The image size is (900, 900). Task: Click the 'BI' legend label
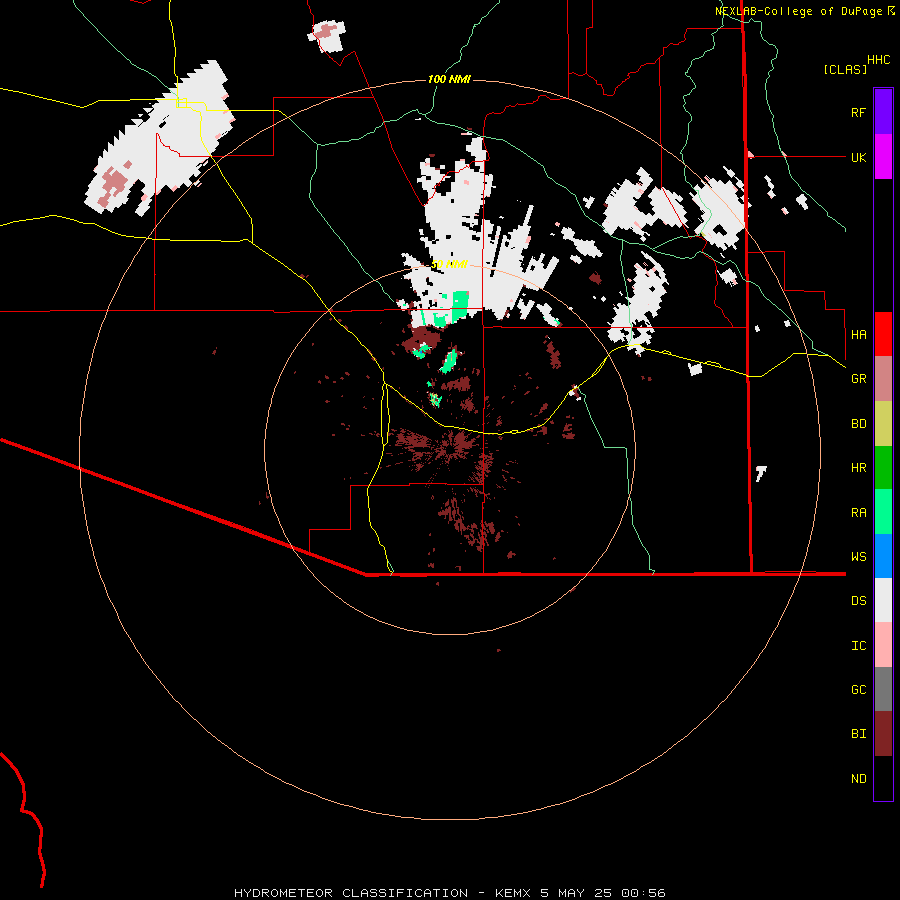coord(858,734)
